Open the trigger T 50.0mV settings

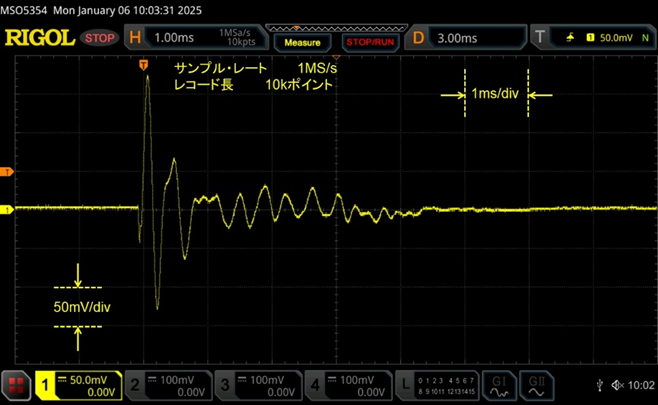[x=593, y=38]
